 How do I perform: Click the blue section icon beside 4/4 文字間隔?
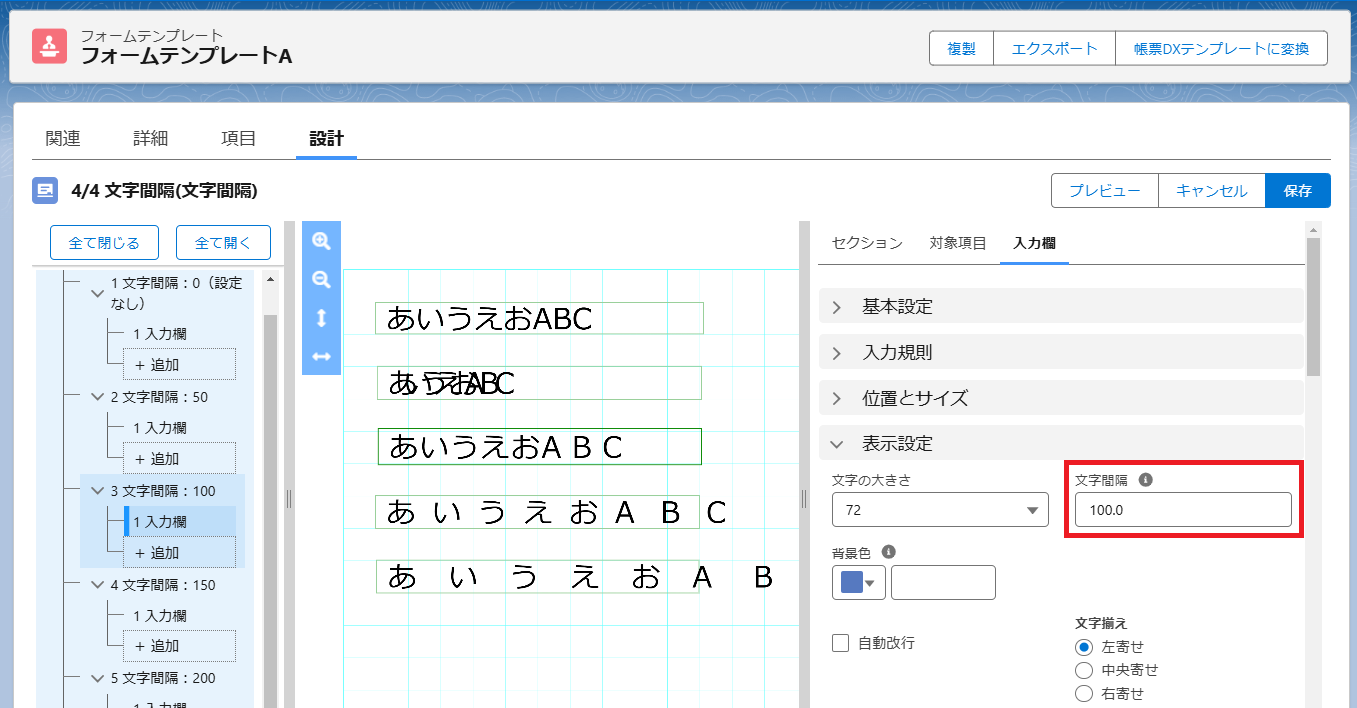(x=45, y=190)
